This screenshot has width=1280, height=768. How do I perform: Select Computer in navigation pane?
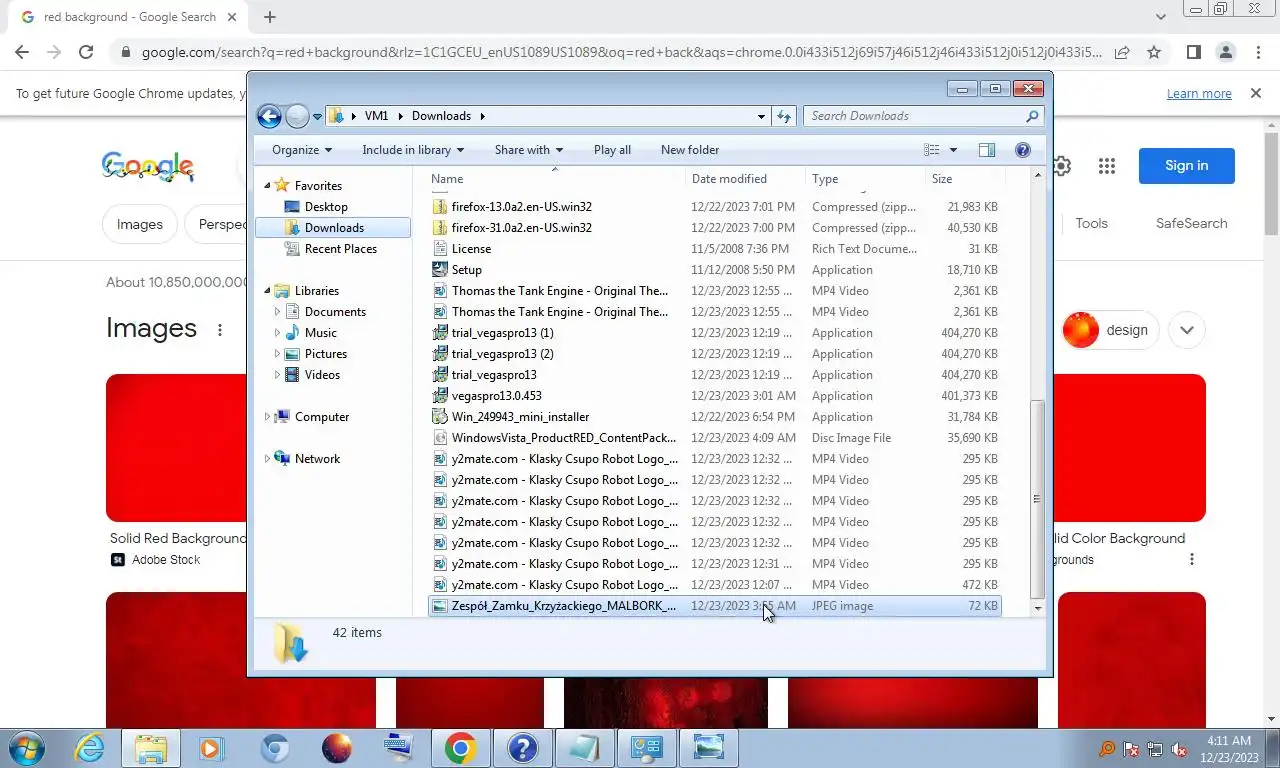pos(322,417)
